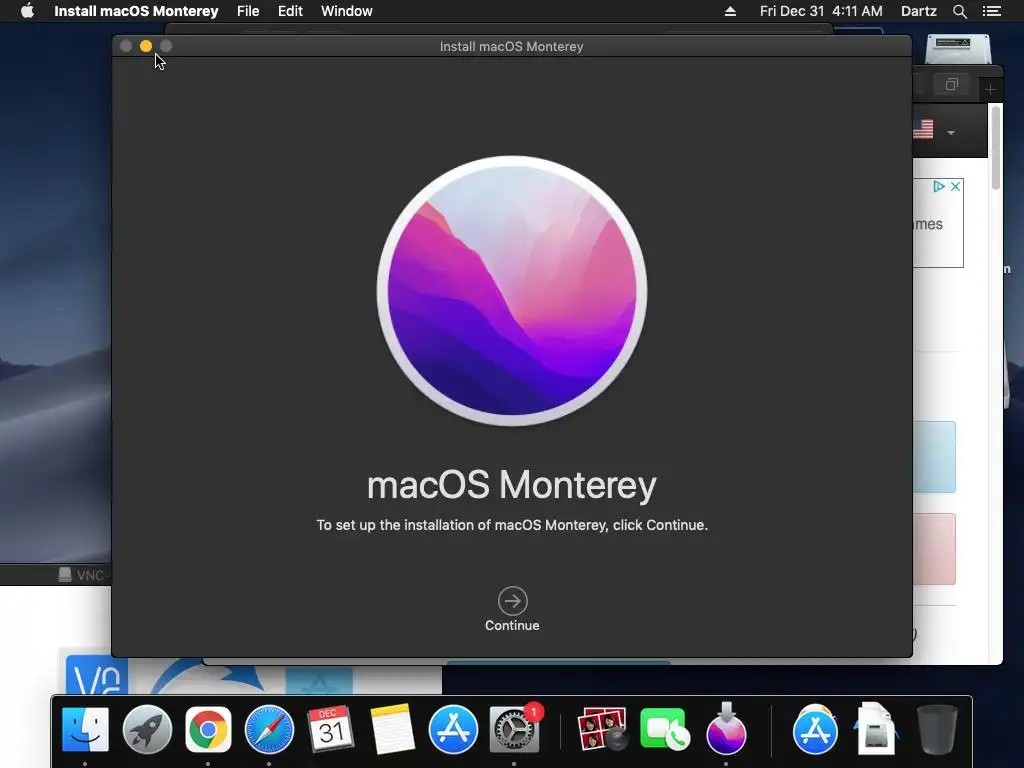Open Notes app in the Dock
Viewport: 1024px width, 768px height.
pos(392,729)
